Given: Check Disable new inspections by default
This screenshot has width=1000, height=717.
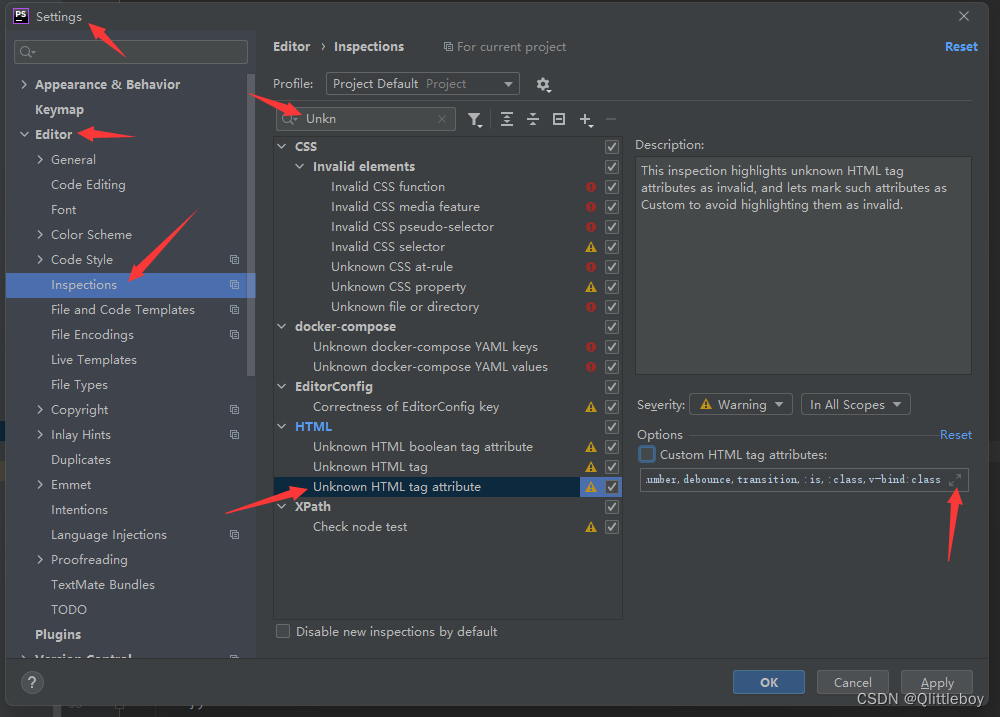Looking at the screenshot, I should (x=283, y=631).
